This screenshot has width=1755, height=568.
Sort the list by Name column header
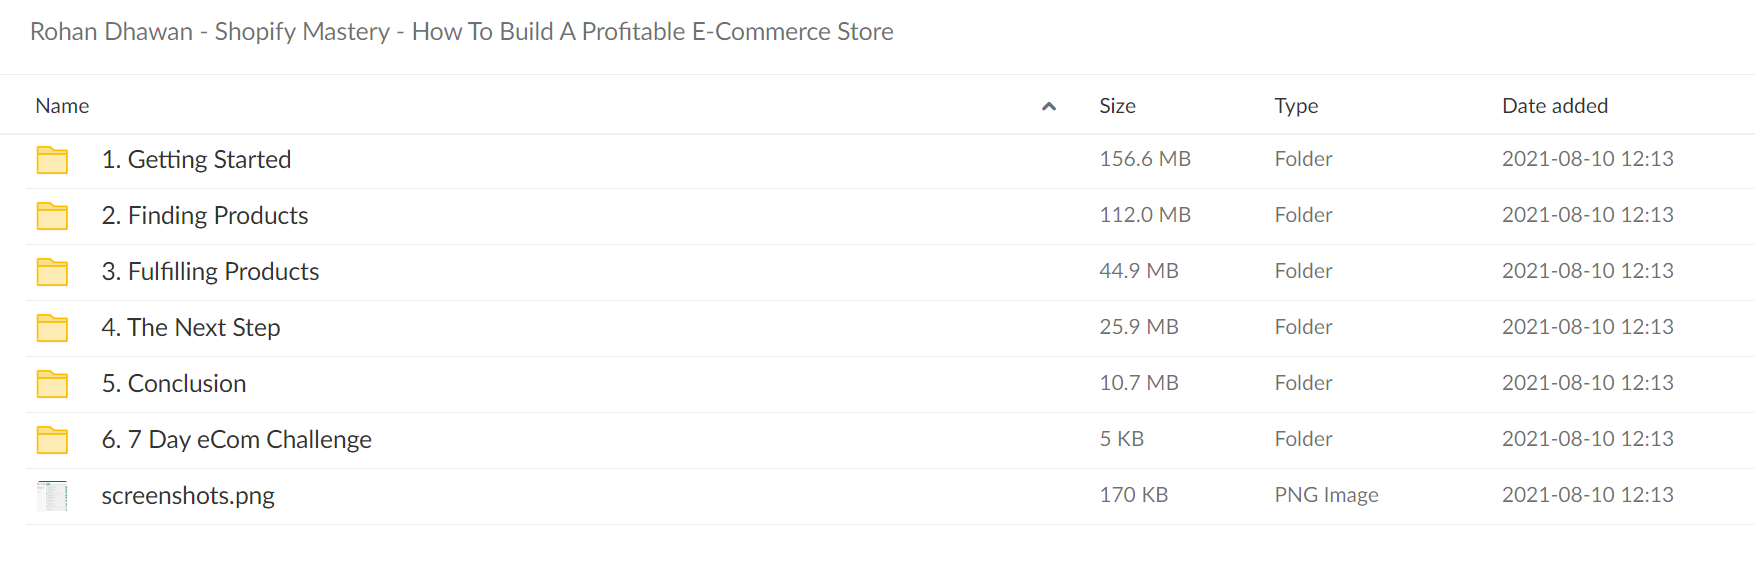pos(62,106)
